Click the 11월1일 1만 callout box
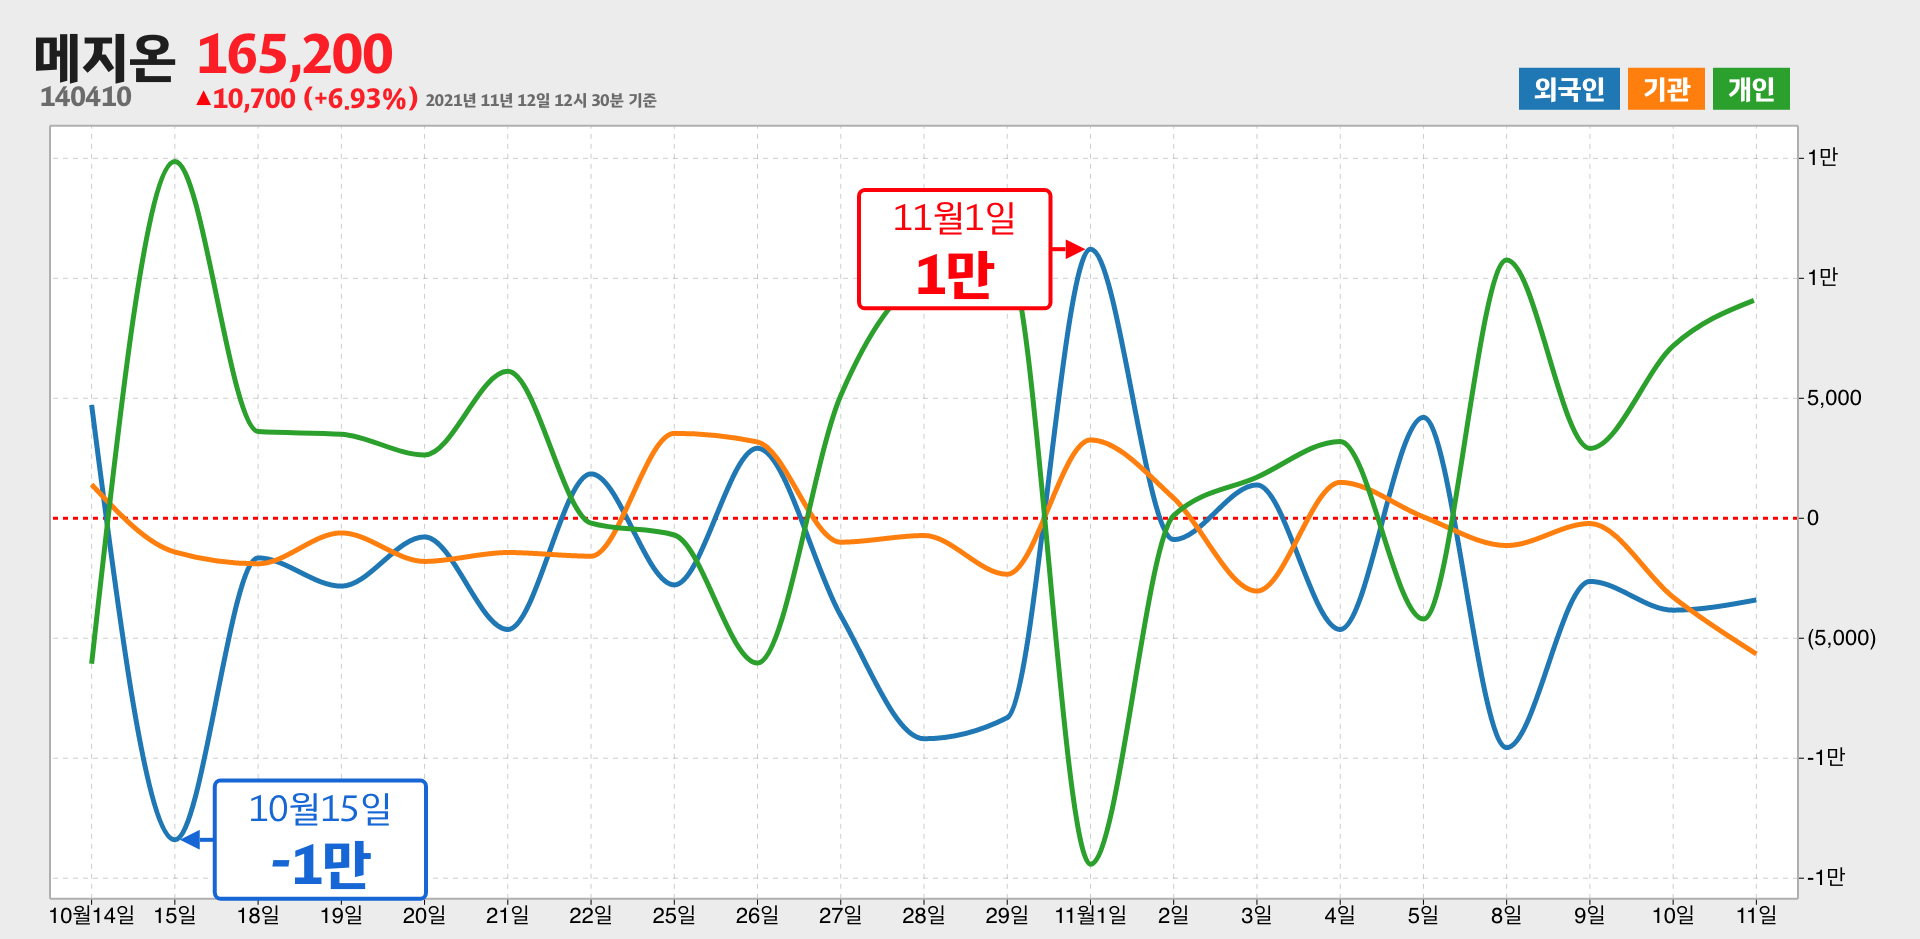The image size is (1920, 939). coord(954,249)
